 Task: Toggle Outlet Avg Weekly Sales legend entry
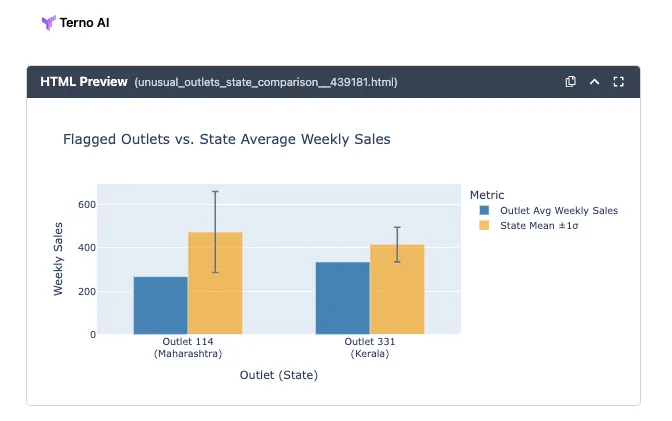pos(558,211)
